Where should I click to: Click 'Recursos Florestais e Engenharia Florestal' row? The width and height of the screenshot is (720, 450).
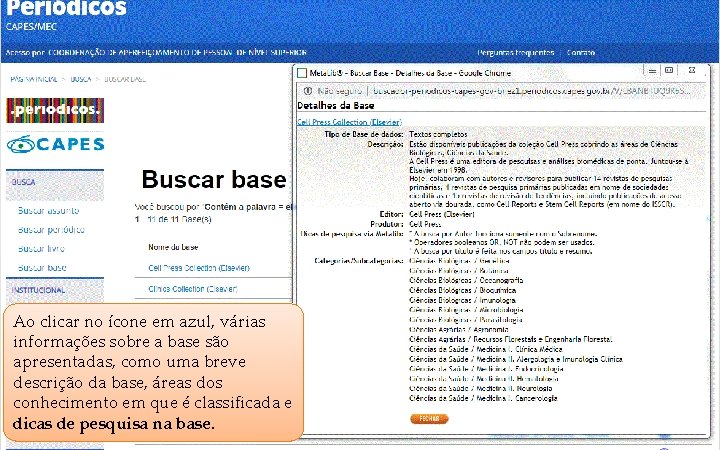511,339
